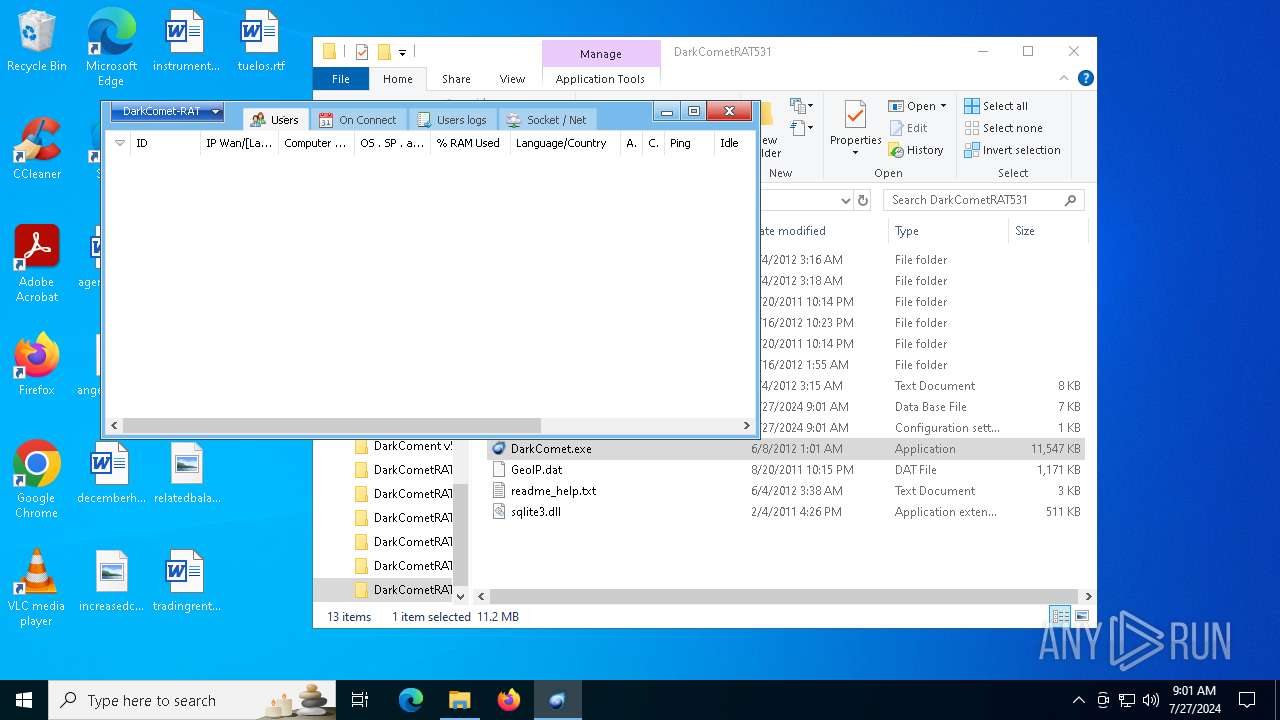Screen dimensions: 1280x720
Task: Open the Socket / Net tab
Action: tap(547, 120)
